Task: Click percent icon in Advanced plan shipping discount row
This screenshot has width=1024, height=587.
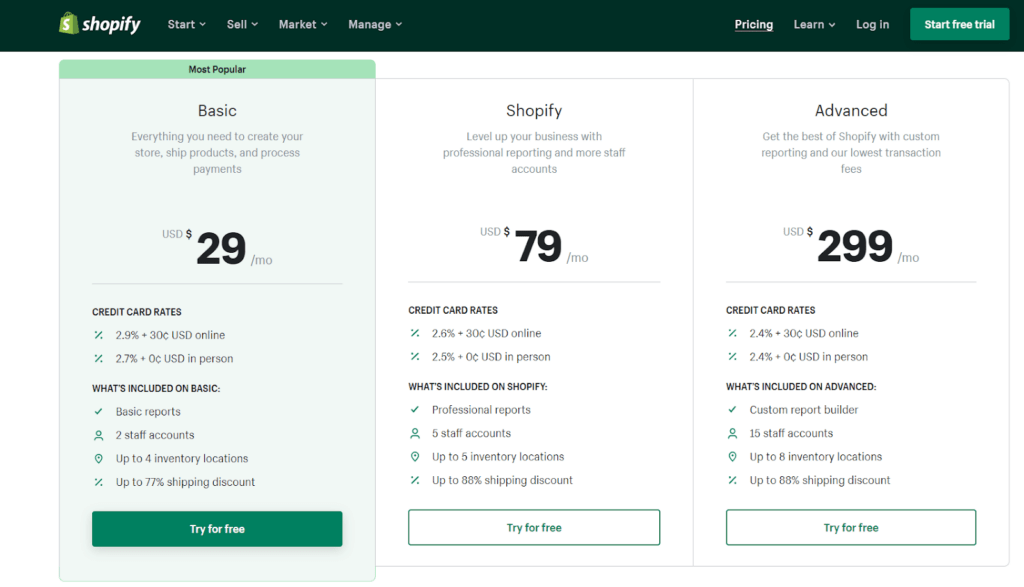Action: 732,480
